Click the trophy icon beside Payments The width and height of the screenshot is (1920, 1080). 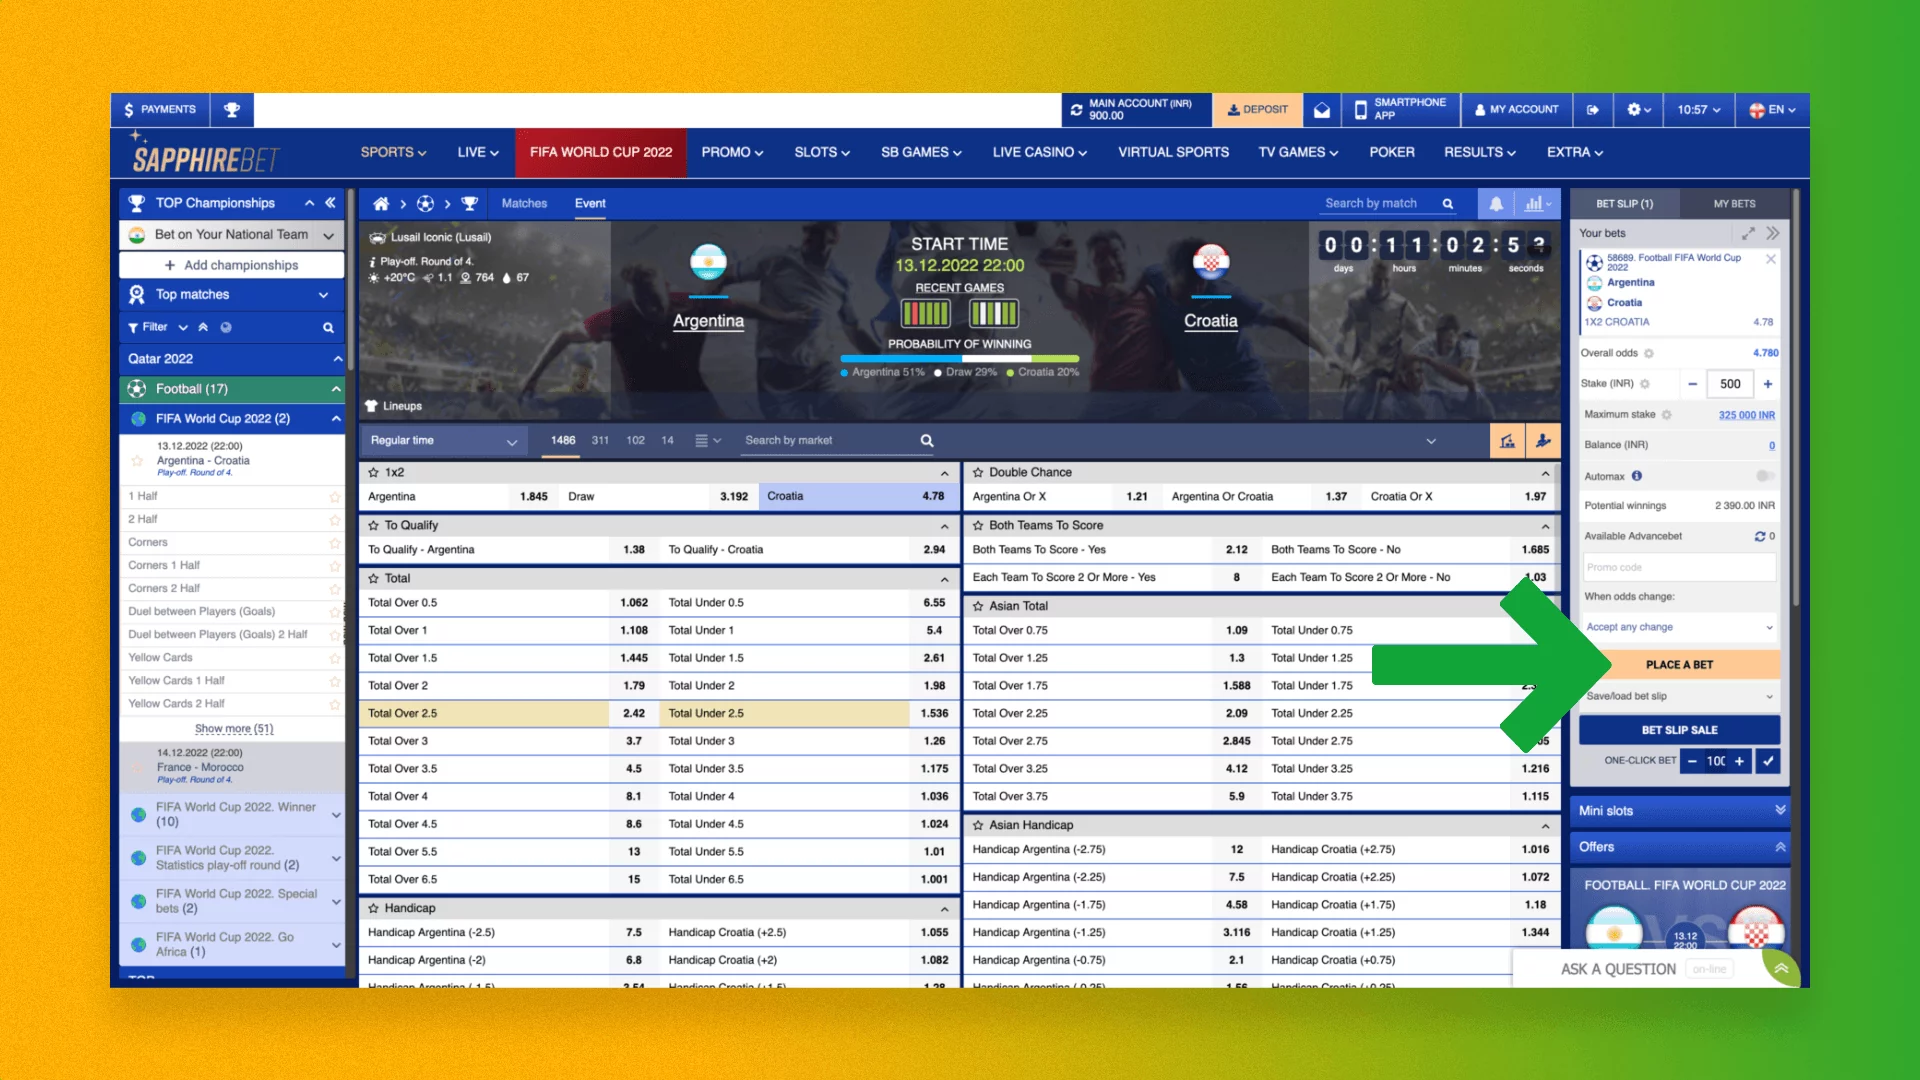pos(232,110)
